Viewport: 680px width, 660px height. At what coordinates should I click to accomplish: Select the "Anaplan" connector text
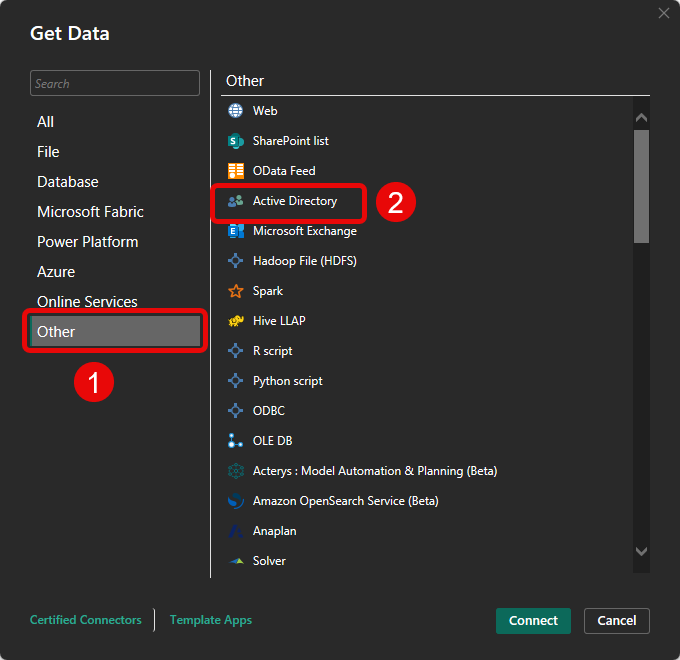click(275, 531)
